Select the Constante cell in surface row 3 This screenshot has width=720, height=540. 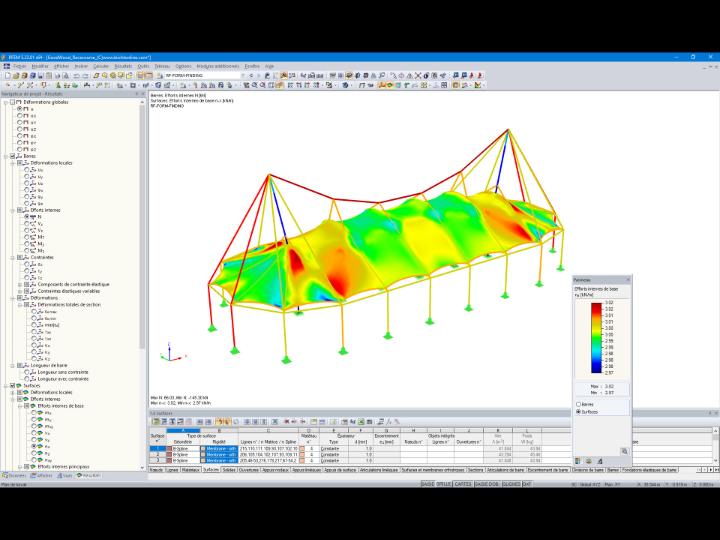[335, 460]
